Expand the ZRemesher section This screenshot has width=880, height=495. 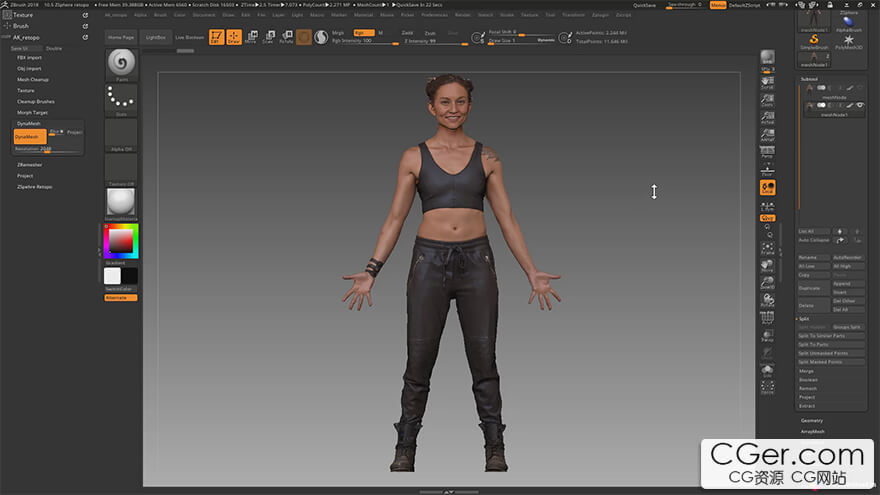point(29,165)
